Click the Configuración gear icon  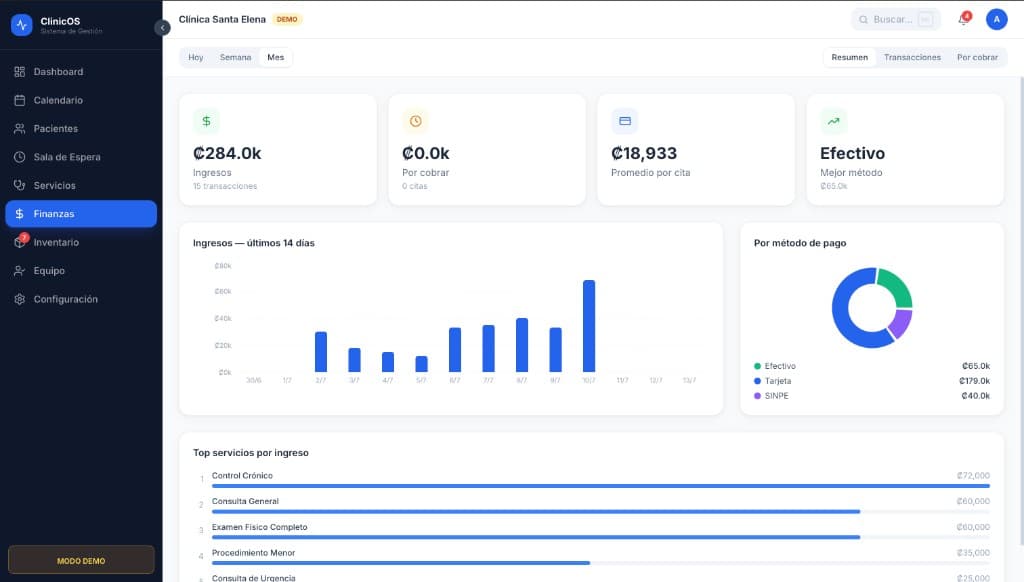[20, 299]
